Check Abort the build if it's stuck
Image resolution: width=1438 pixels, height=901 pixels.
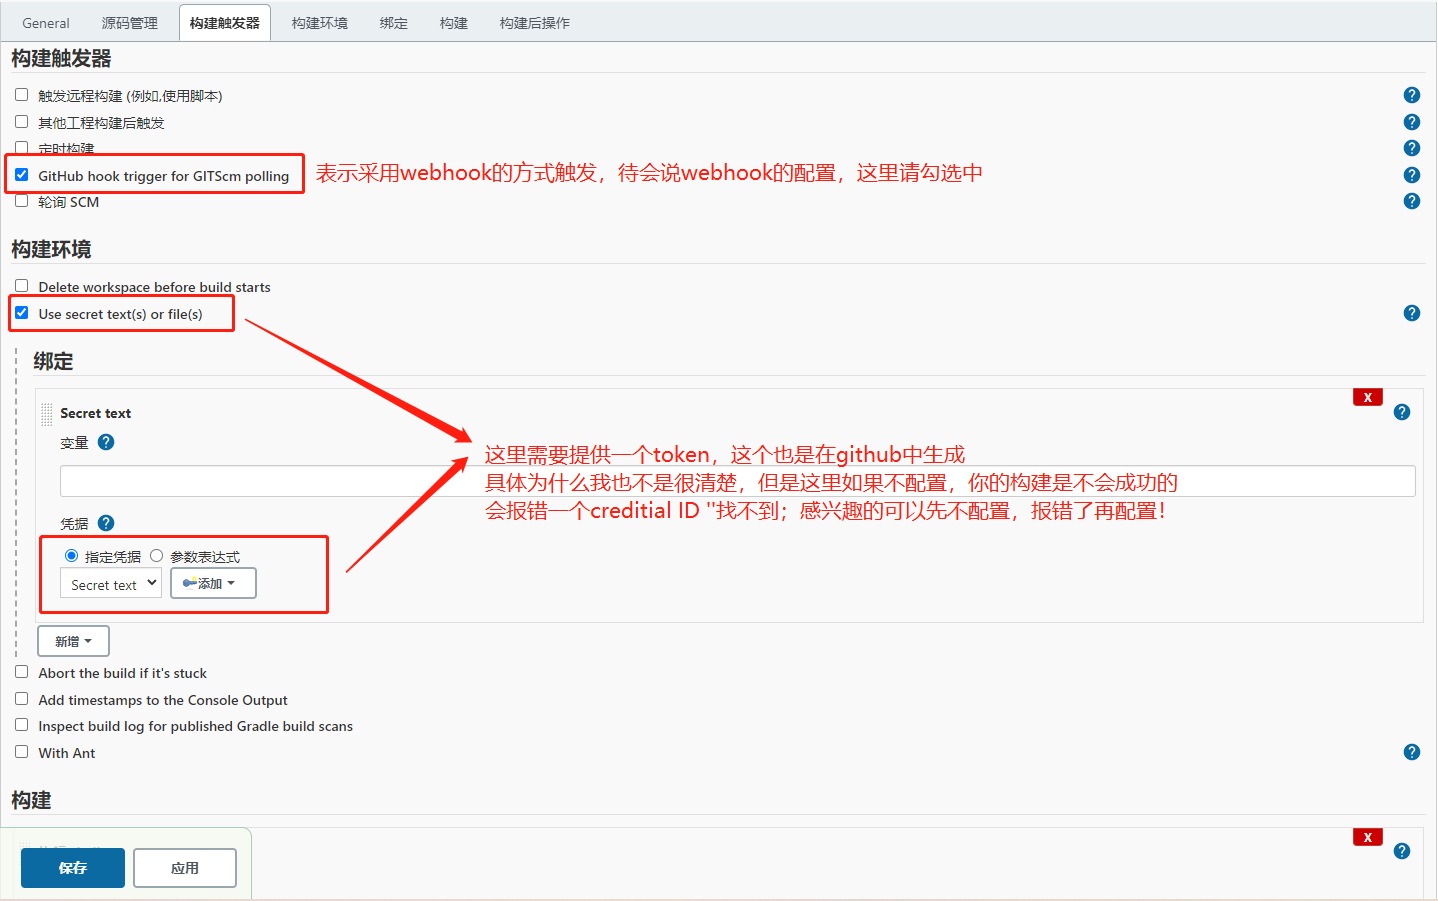(22, 672)
